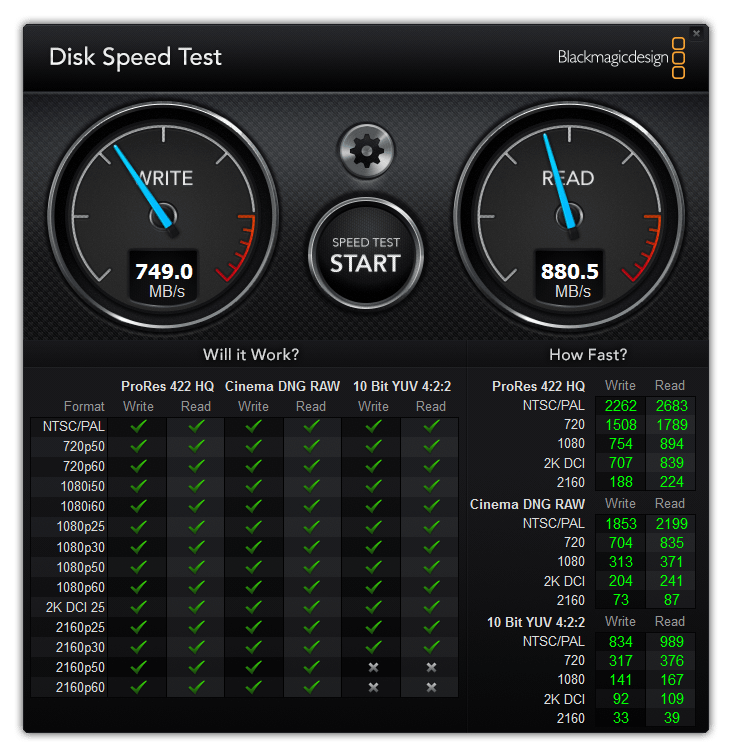Click 10 Bit YUV write checkmark for 2160p25
732x756 pixels.
tap(374, 627)
